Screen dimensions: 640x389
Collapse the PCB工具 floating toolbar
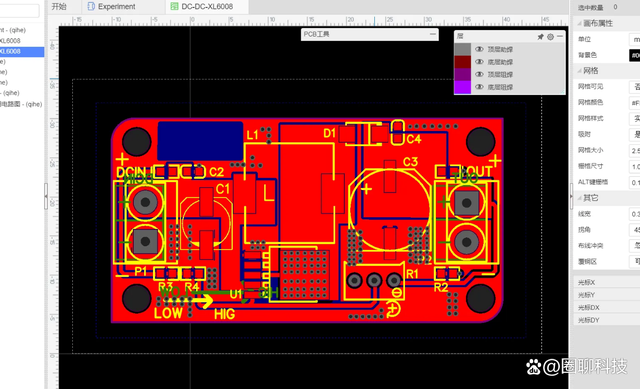click(433, 34)
